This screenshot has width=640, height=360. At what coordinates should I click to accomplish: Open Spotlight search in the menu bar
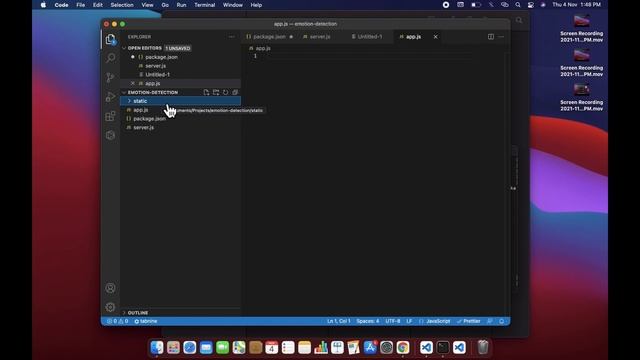pos(518,5)
